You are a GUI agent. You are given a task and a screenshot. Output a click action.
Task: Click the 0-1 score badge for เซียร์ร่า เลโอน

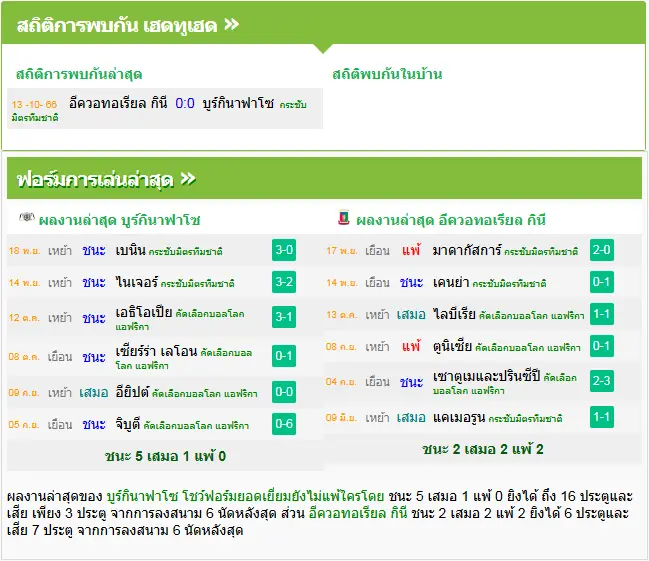point(284,356)
